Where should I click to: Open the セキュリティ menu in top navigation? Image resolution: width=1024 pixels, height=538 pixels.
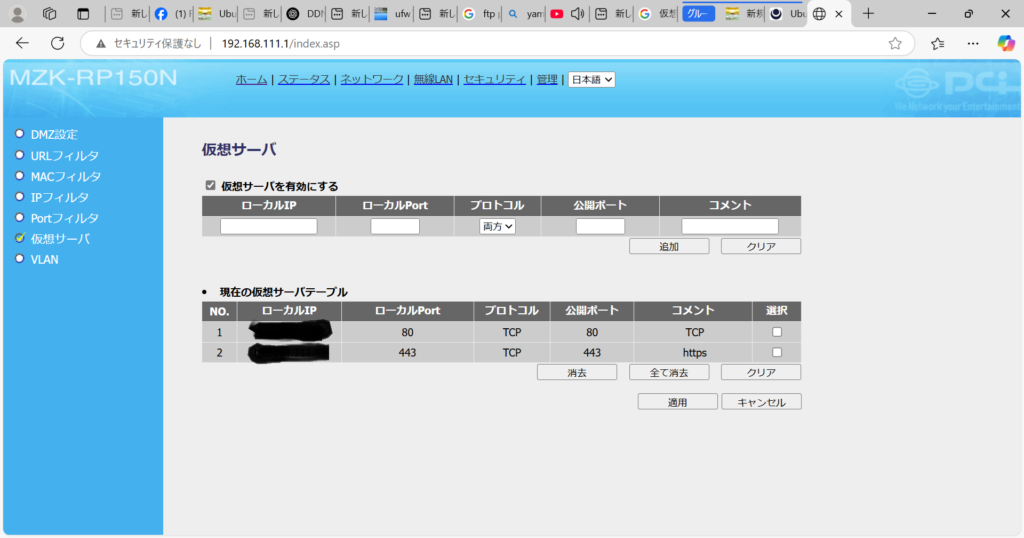coord(494,80)
